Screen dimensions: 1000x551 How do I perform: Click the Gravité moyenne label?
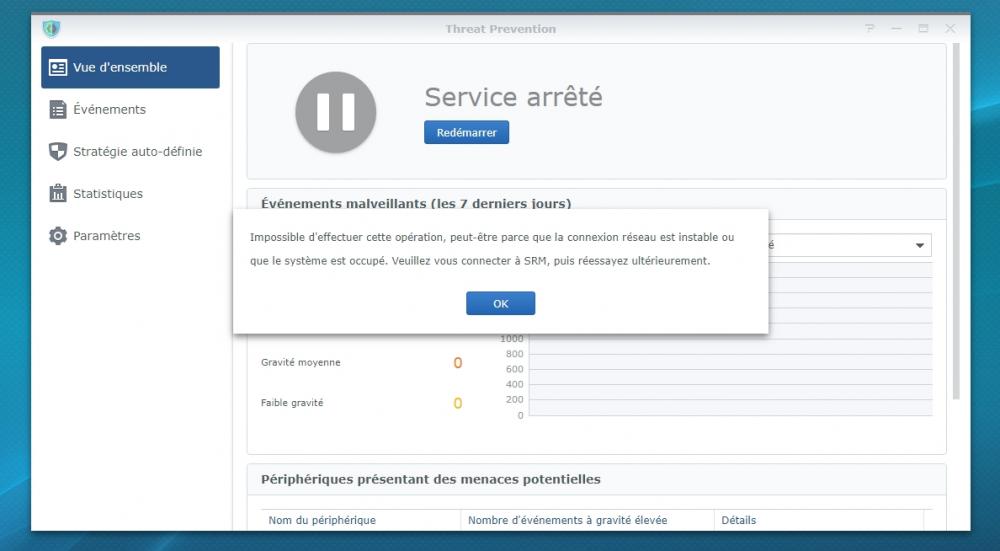click(x=300, y=362)
